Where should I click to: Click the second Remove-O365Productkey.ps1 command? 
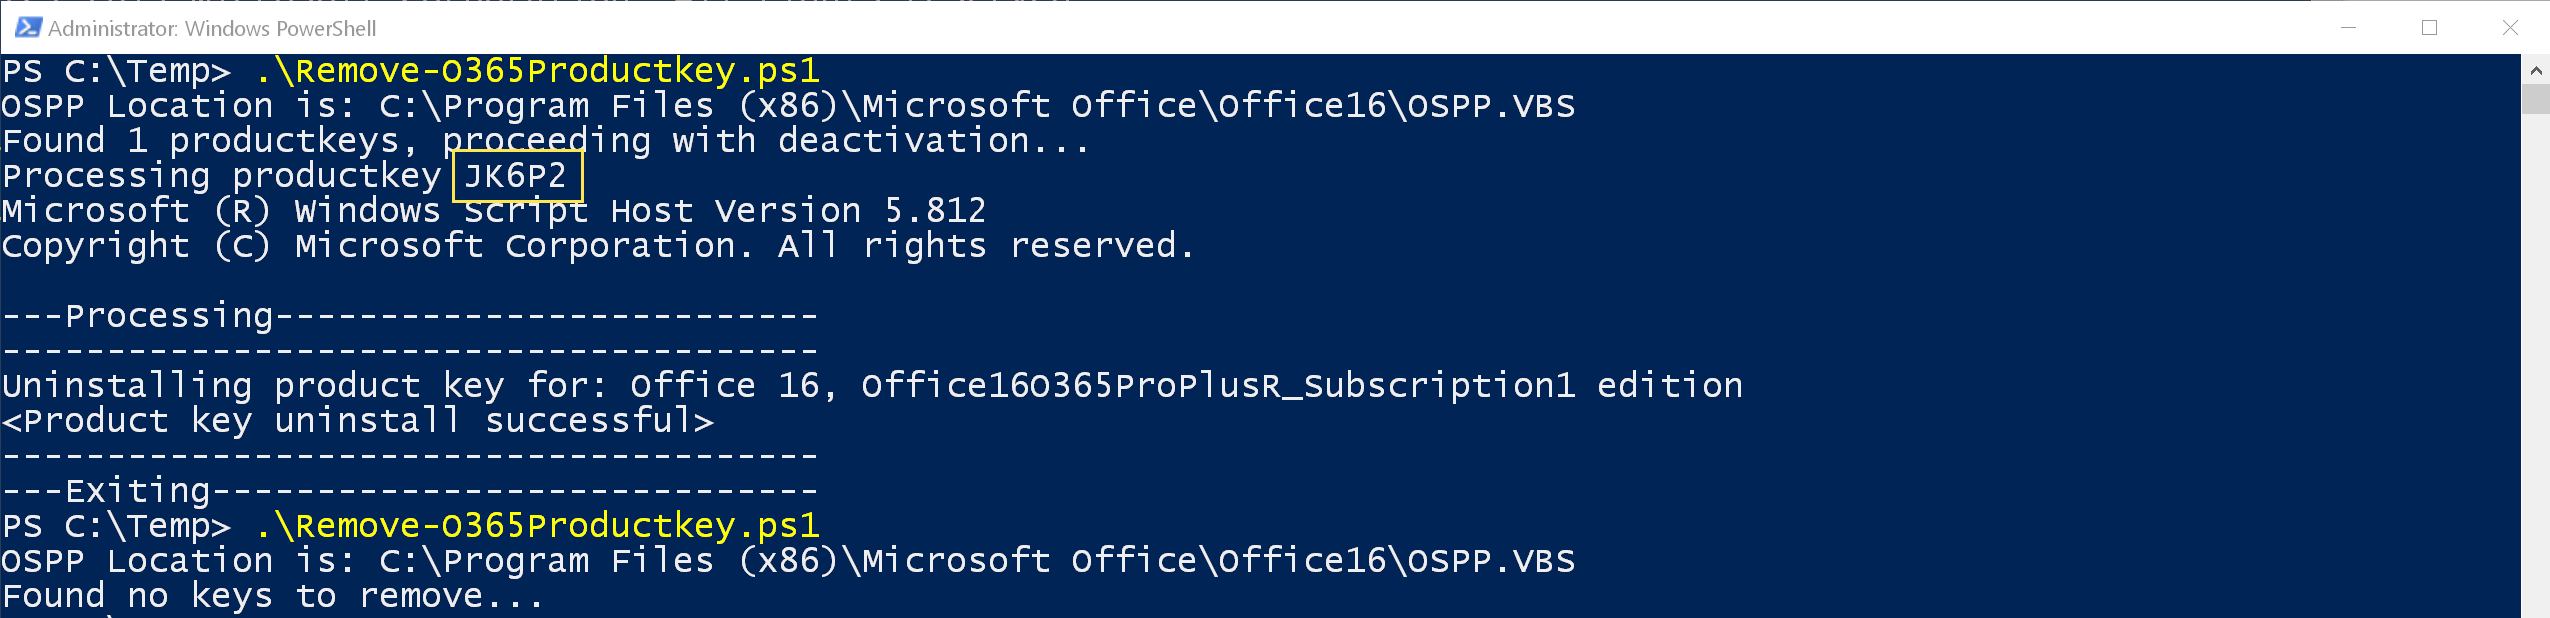click(x=538, y=526)
